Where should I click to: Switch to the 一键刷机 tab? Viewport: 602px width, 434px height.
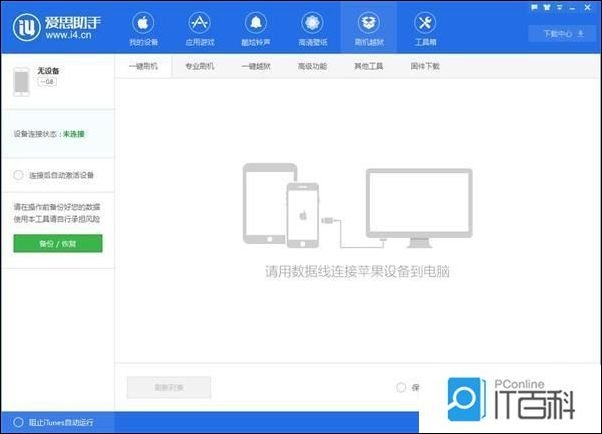(x=143, y=66)
